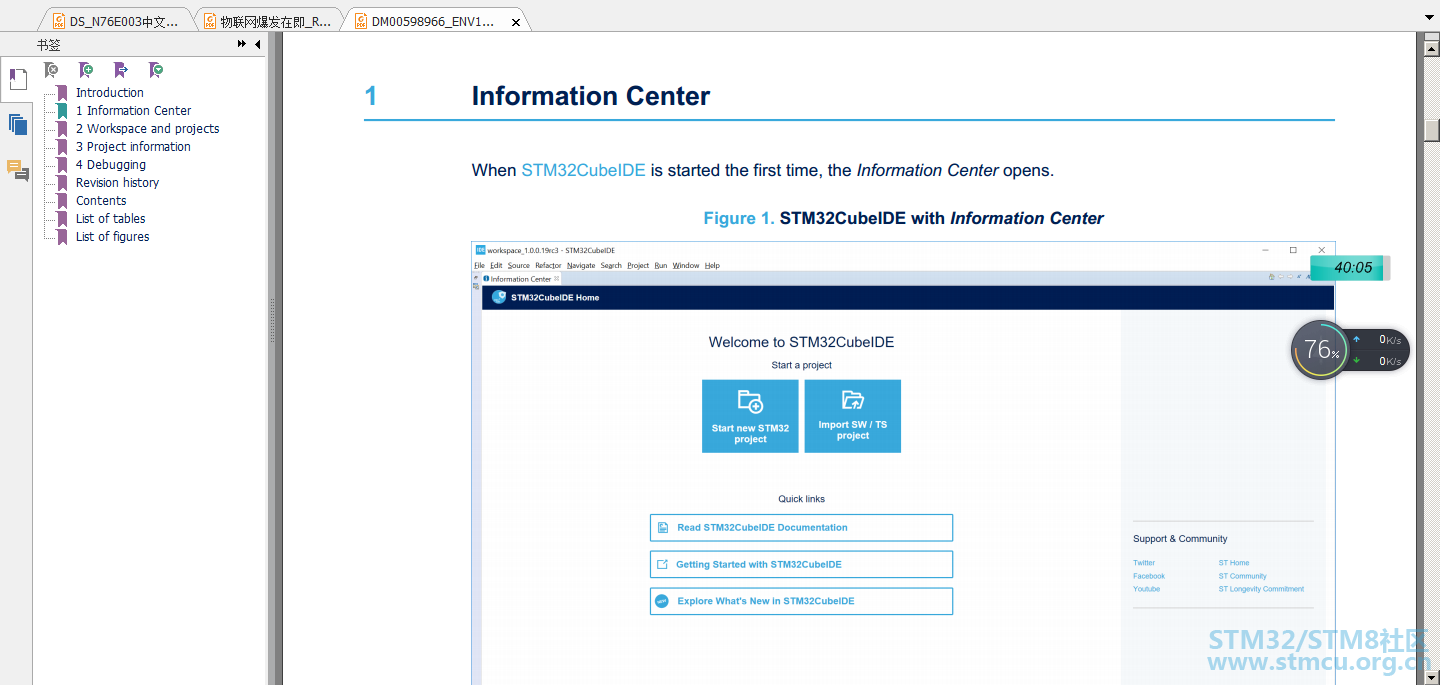Click the Navigate menu in the figure's menu bar
The height and width of the screenshot is (685, 1440).
pyautogui.click(x=581, y=266)
